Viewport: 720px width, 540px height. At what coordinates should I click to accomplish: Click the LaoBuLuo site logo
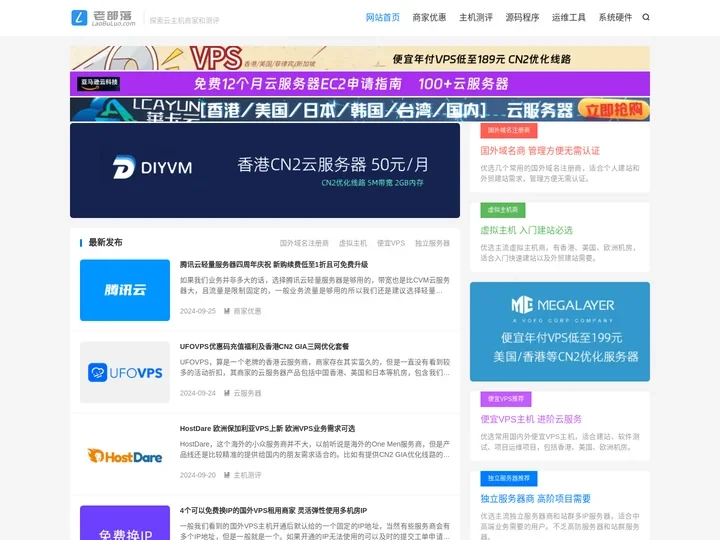click(103, 18)
